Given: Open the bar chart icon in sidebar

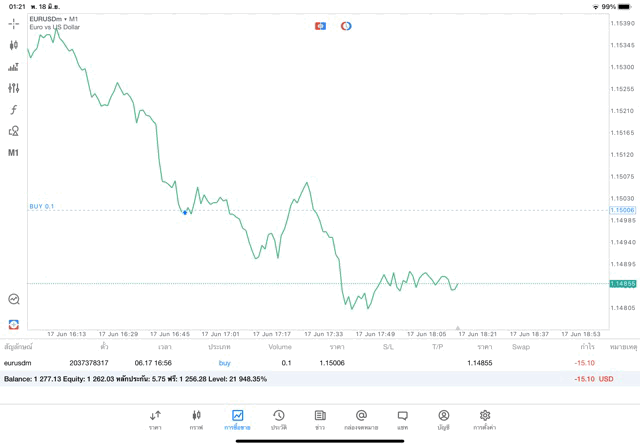Looking at the screenshot, I should tap(14, 67).
